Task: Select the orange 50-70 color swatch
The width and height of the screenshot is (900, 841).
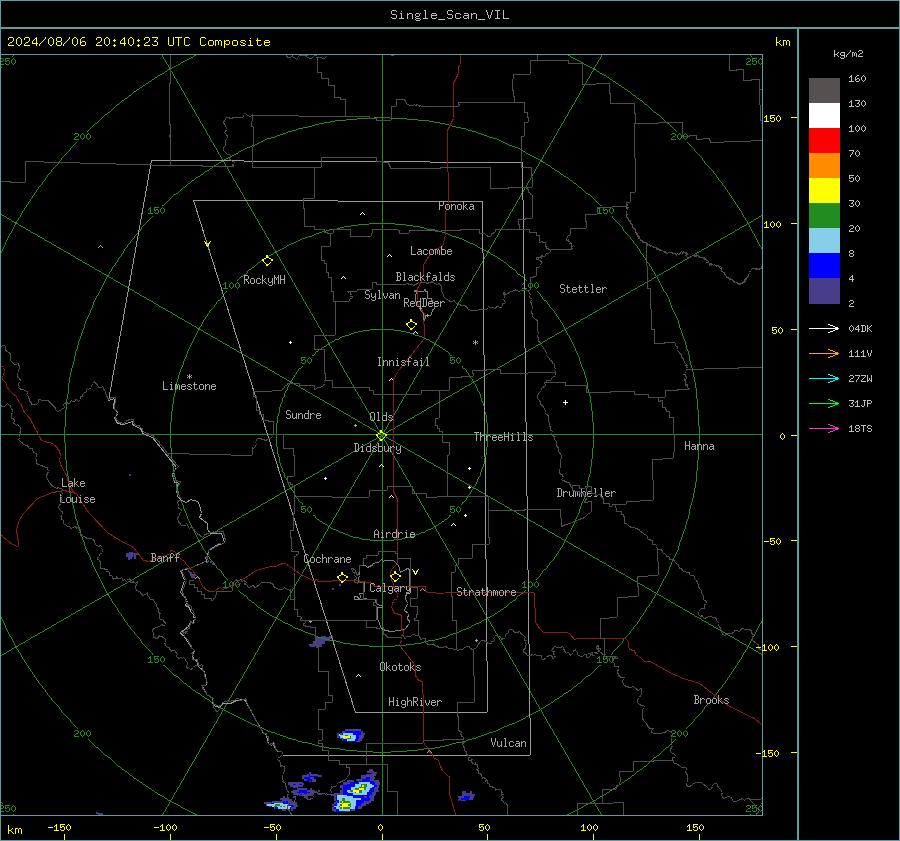Action: pyautogui.click(x=824, y=166)
